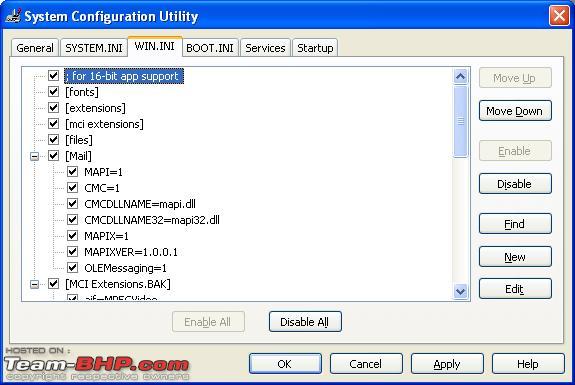The image size is (575, 385).
Task: Uncheck the [fonts] checkbox
Action: pos(54,91)
